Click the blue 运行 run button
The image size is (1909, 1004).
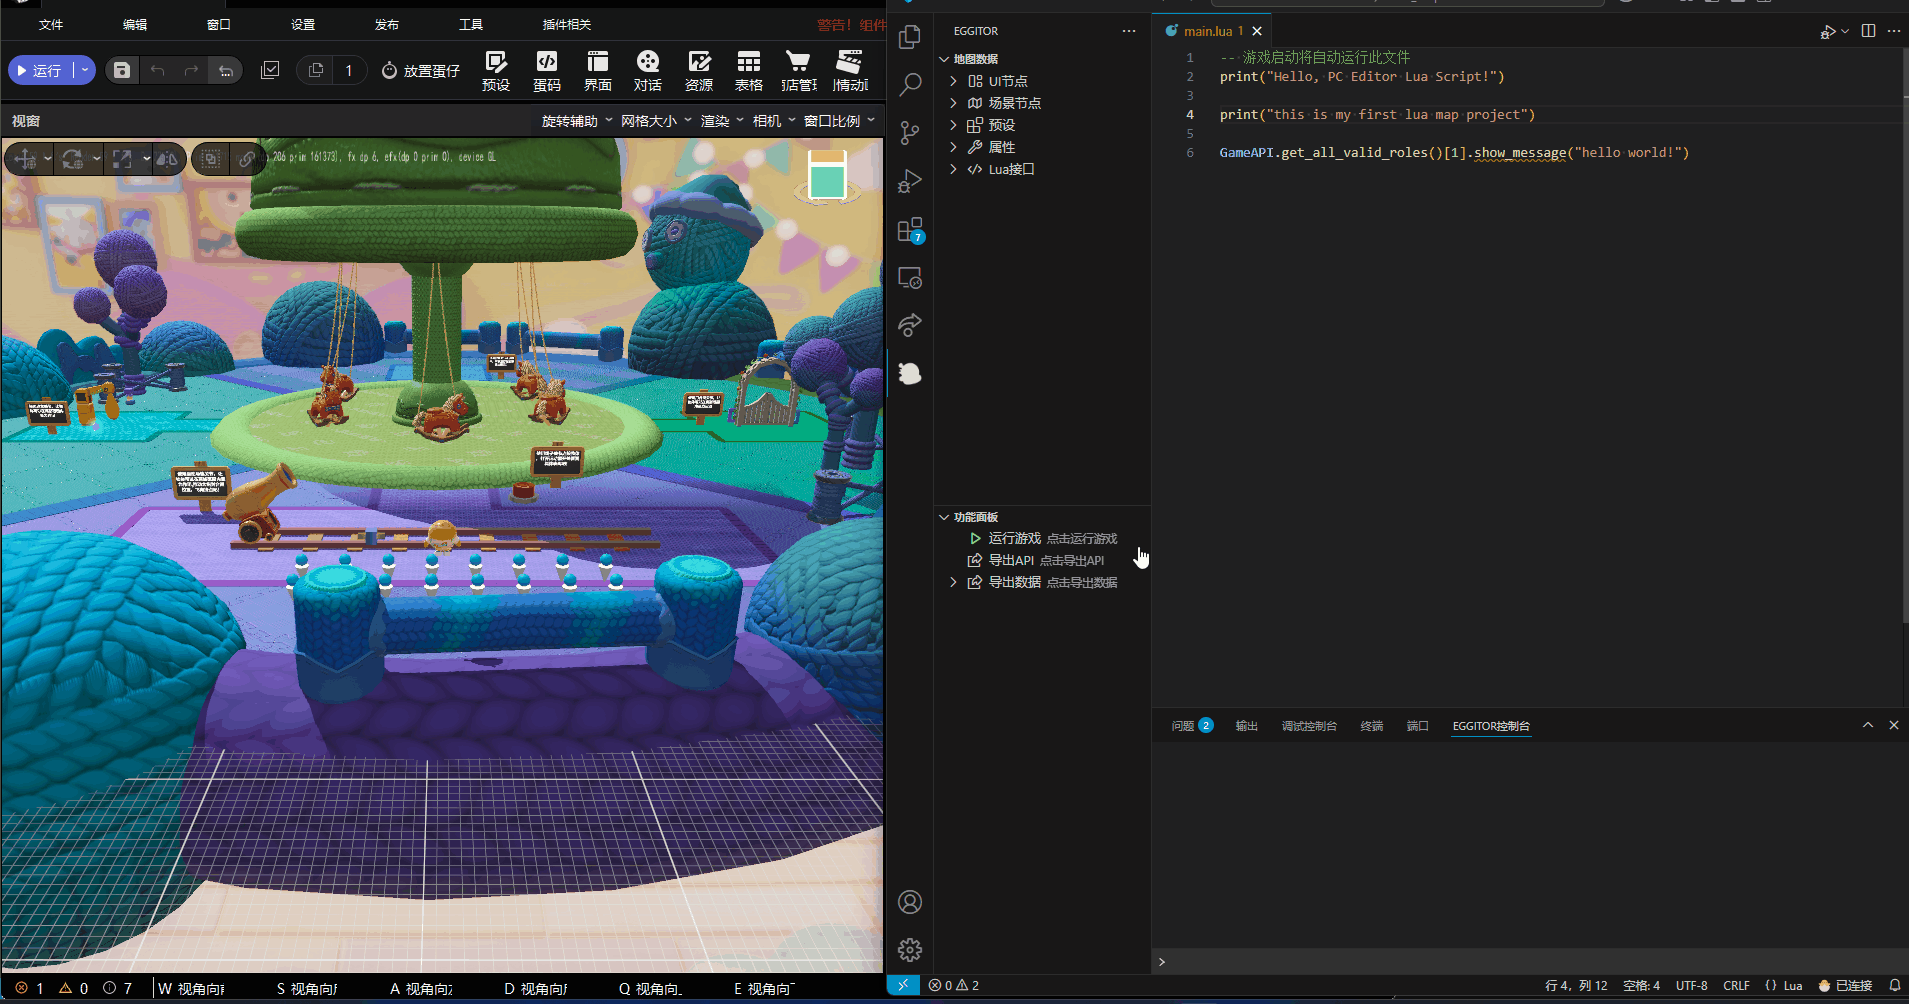[40, 70]
